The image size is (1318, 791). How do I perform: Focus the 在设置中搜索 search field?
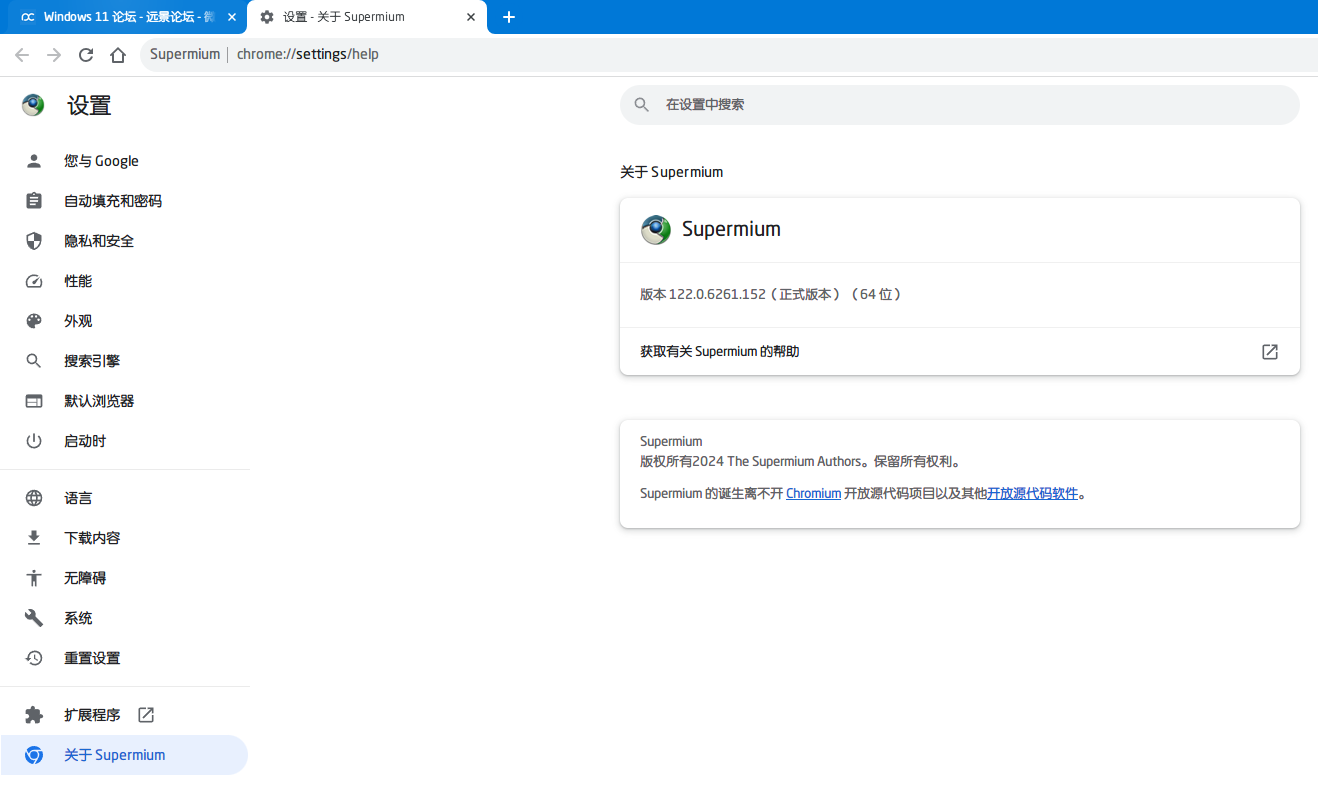[960, 105]
